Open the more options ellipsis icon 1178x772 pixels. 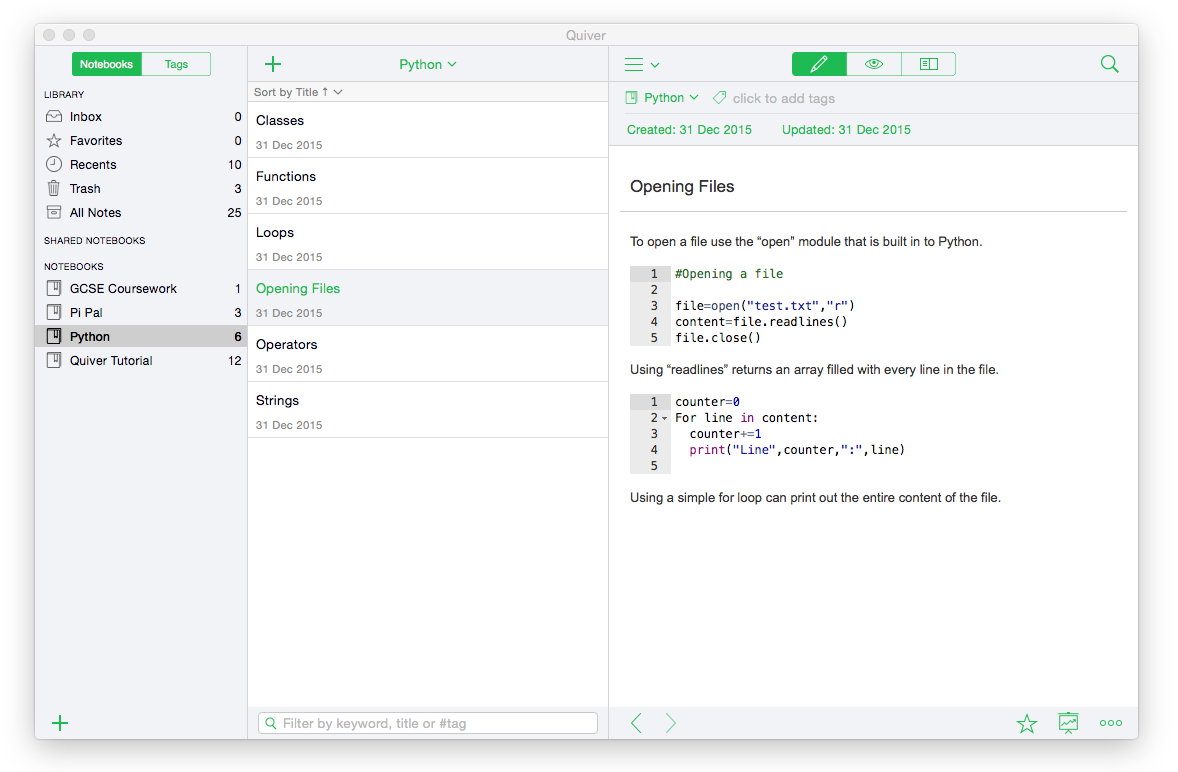[x=1110, y=723]
